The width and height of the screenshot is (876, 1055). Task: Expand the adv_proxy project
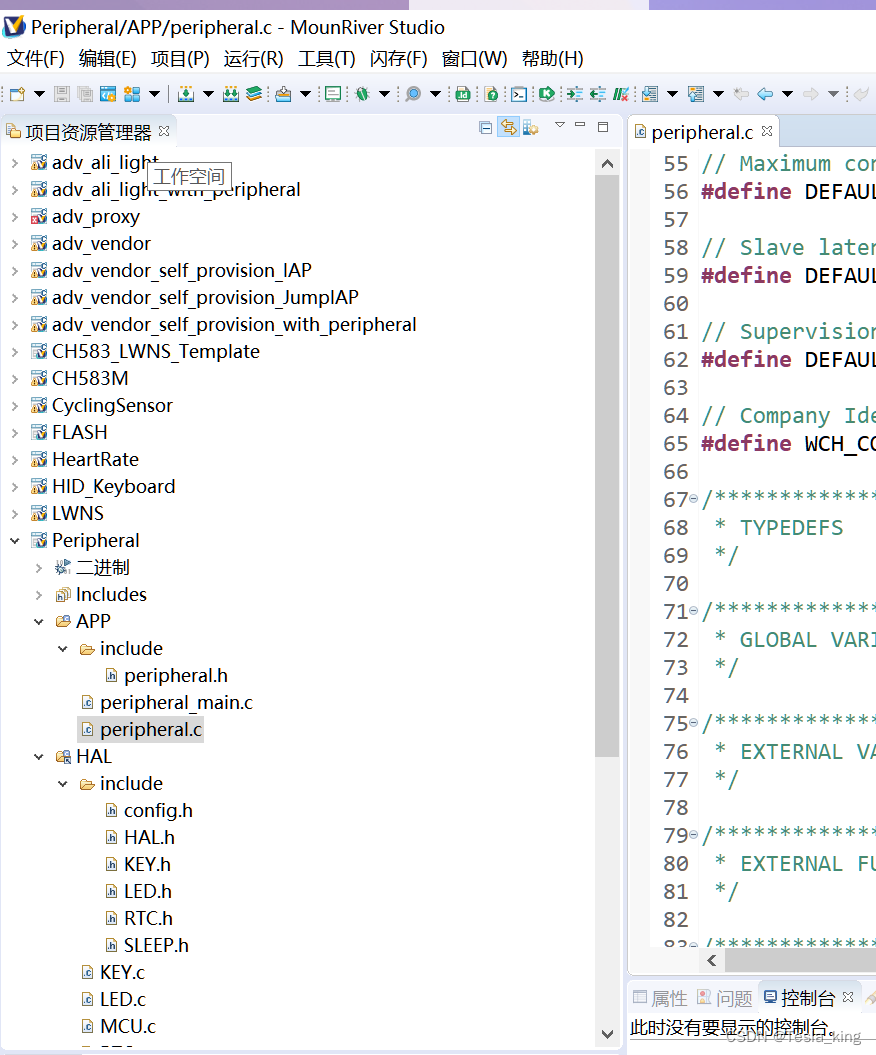(x=15, y=217)
